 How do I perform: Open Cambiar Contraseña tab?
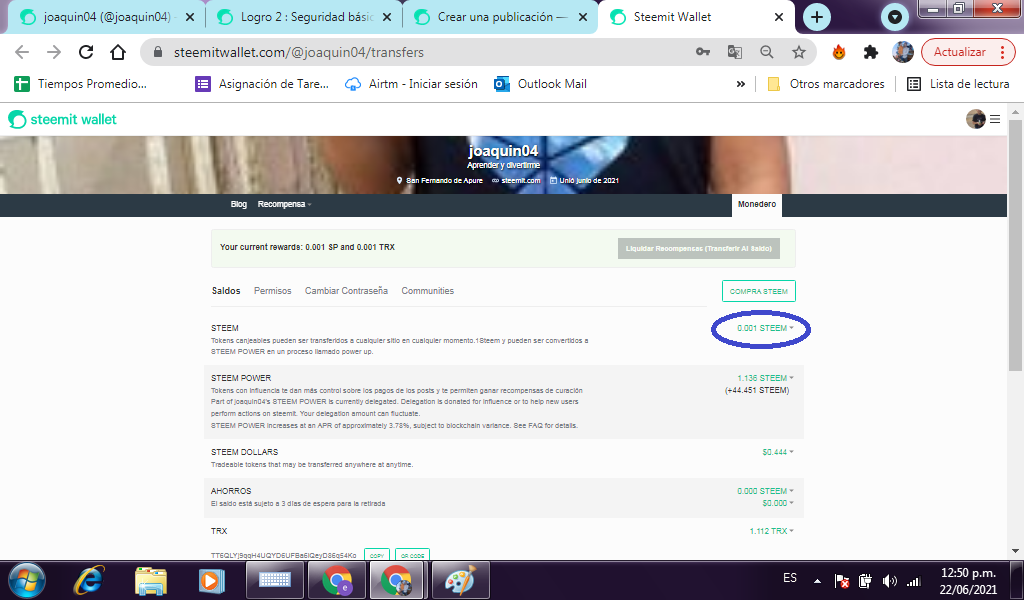346,291
